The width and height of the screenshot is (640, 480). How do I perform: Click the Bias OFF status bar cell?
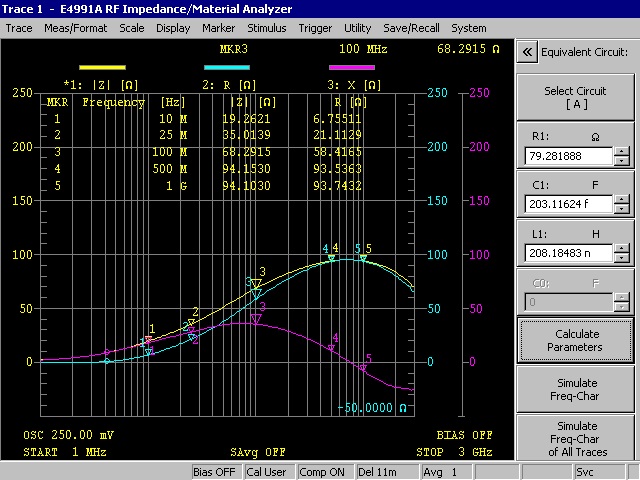pyautogui.click(x=217, y=472)
